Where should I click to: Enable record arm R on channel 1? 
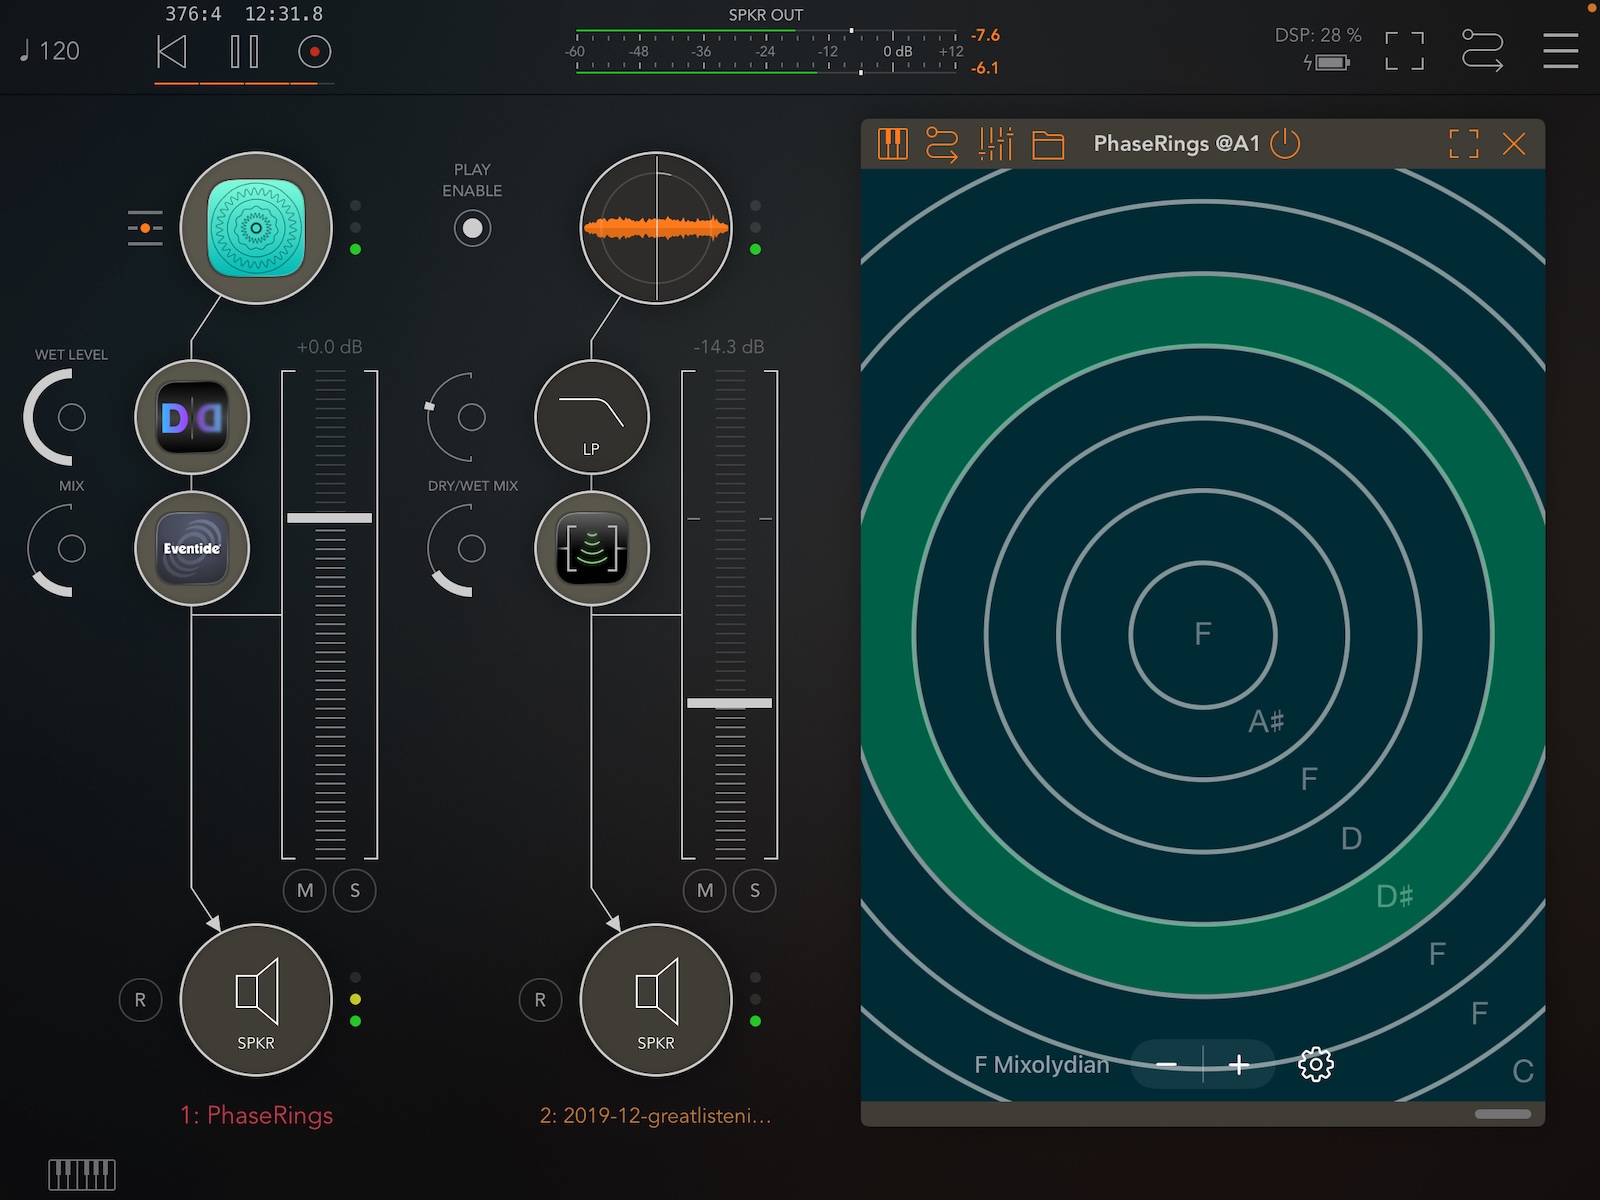pyautogui.click(x=140, y=1000)
